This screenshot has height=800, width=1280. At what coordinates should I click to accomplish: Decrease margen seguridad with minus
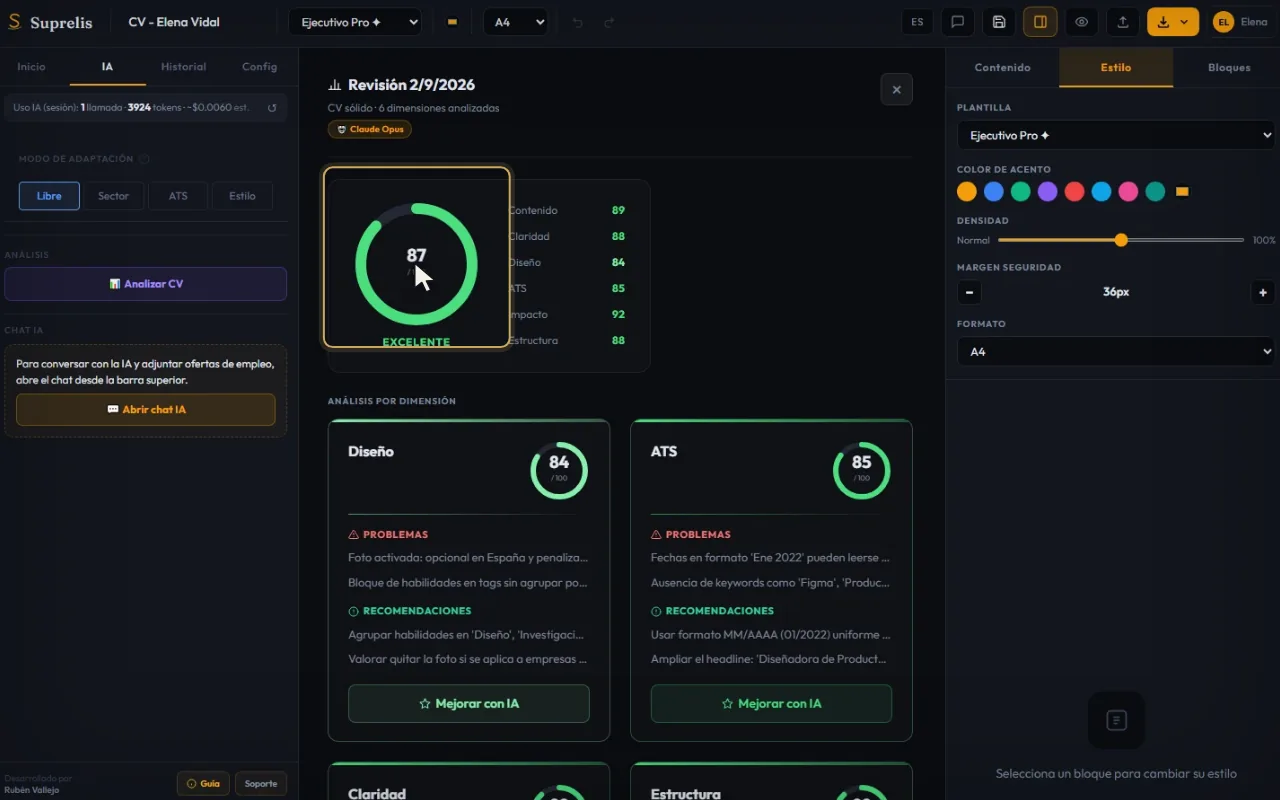pos(969,292)
